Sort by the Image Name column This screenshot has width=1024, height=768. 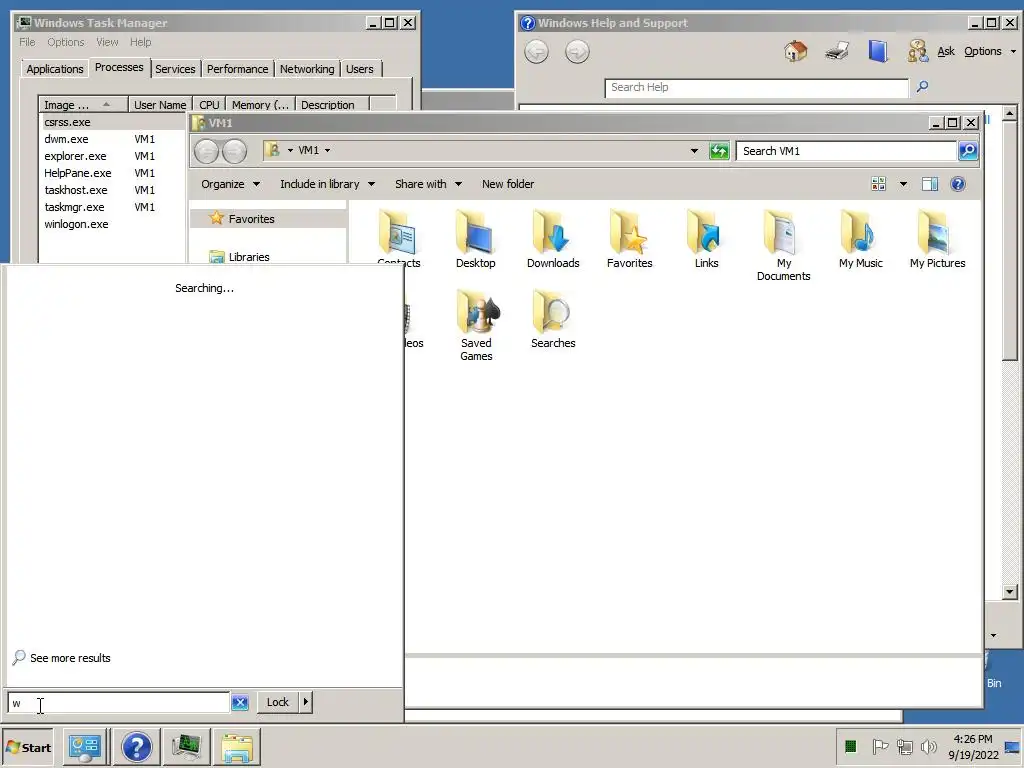tap(82, 104)
